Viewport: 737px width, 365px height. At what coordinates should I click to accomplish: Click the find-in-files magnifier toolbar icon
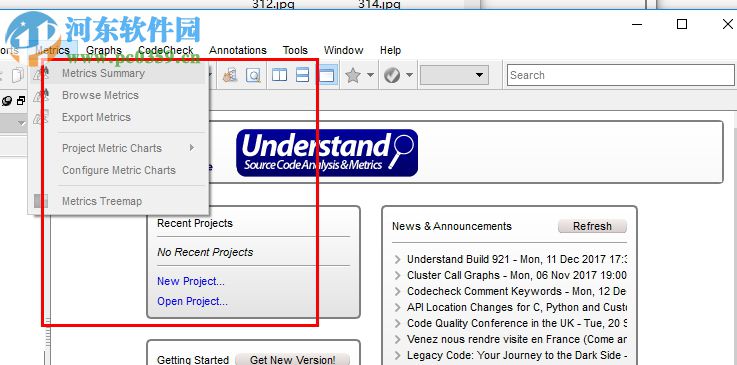tap(254, 75)
